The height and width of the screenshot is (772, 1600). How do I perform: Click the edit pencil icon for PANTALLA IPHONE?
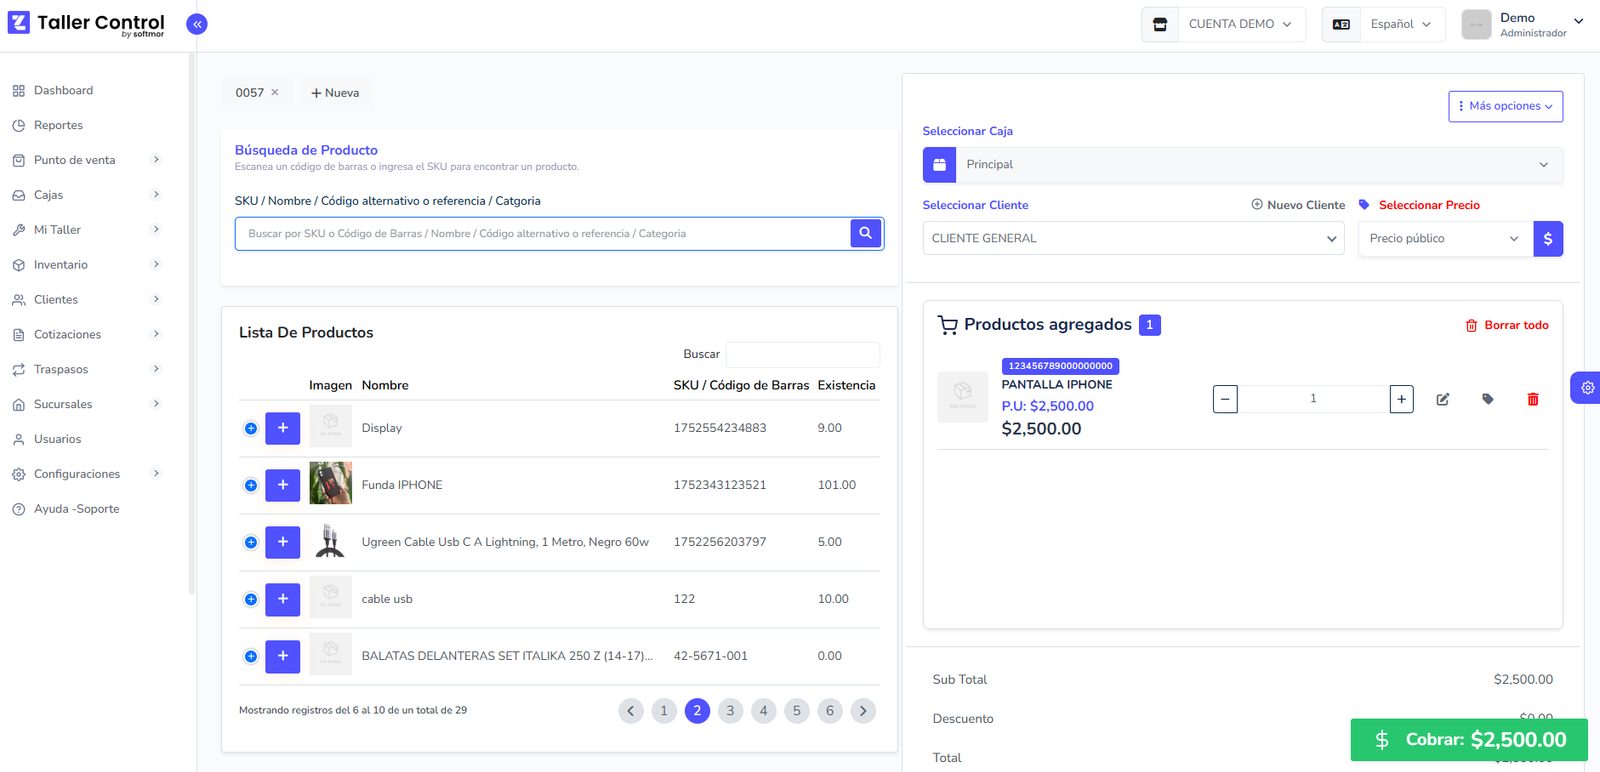point(1442,399)
